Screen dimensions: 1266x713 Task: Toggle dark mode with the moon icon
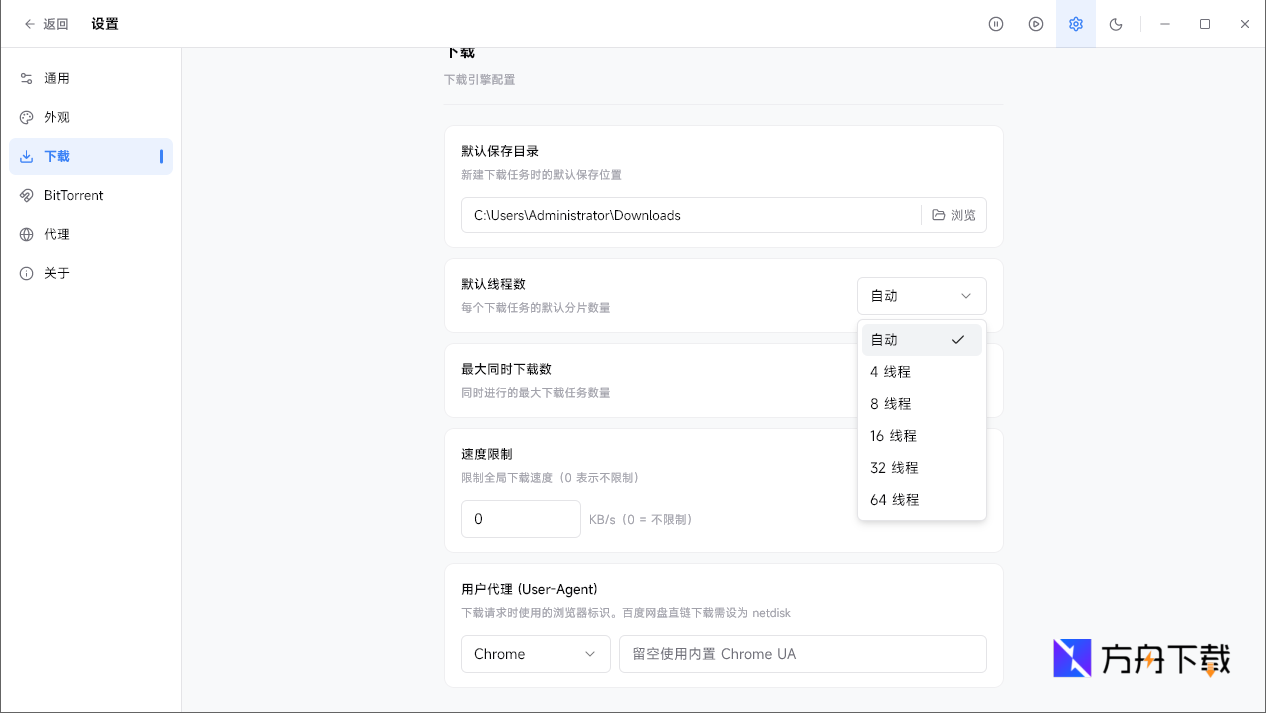pos(1116,23)
